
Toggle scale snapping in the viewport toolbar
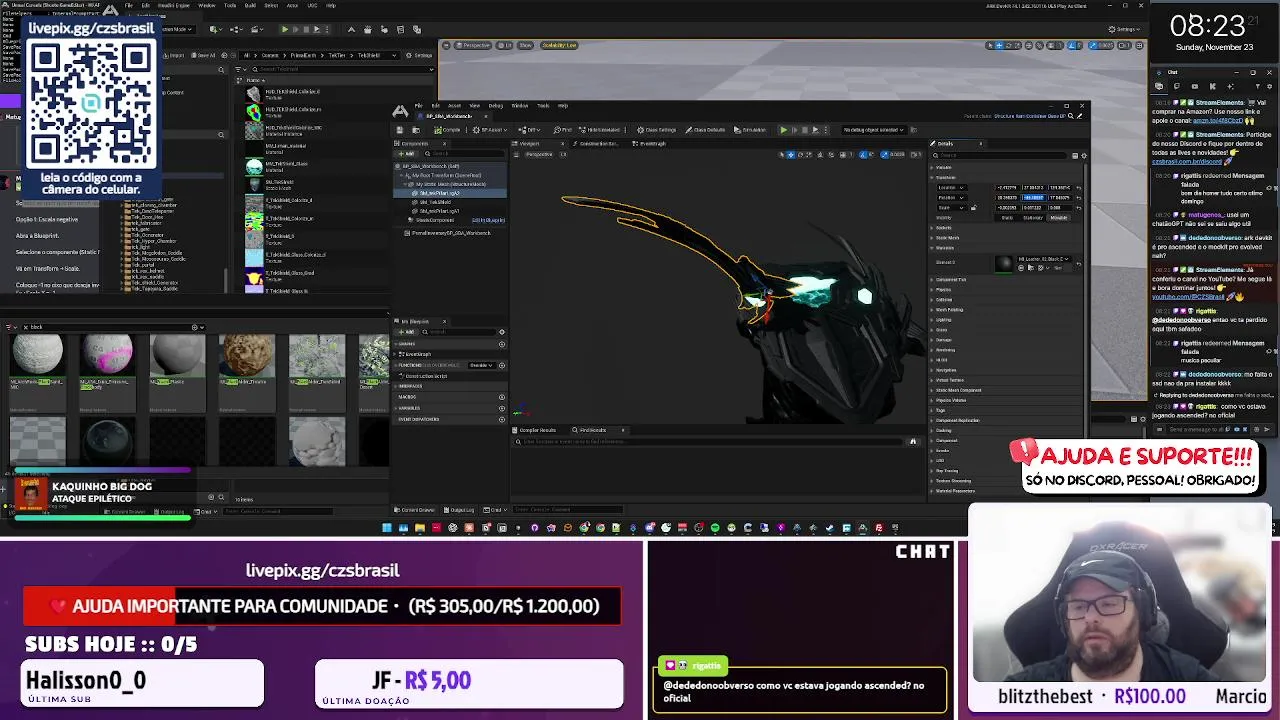(884, 154)
